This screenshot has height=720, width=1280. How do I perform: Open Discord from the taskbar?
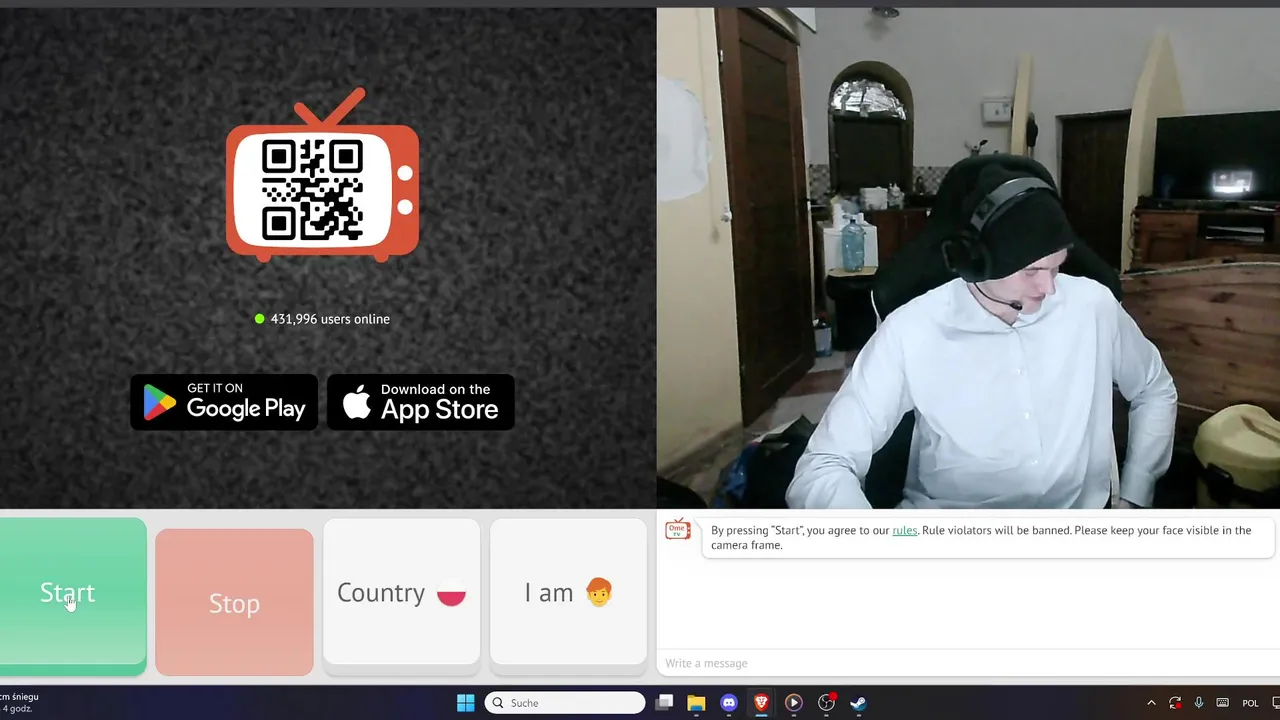pos(729,703)
